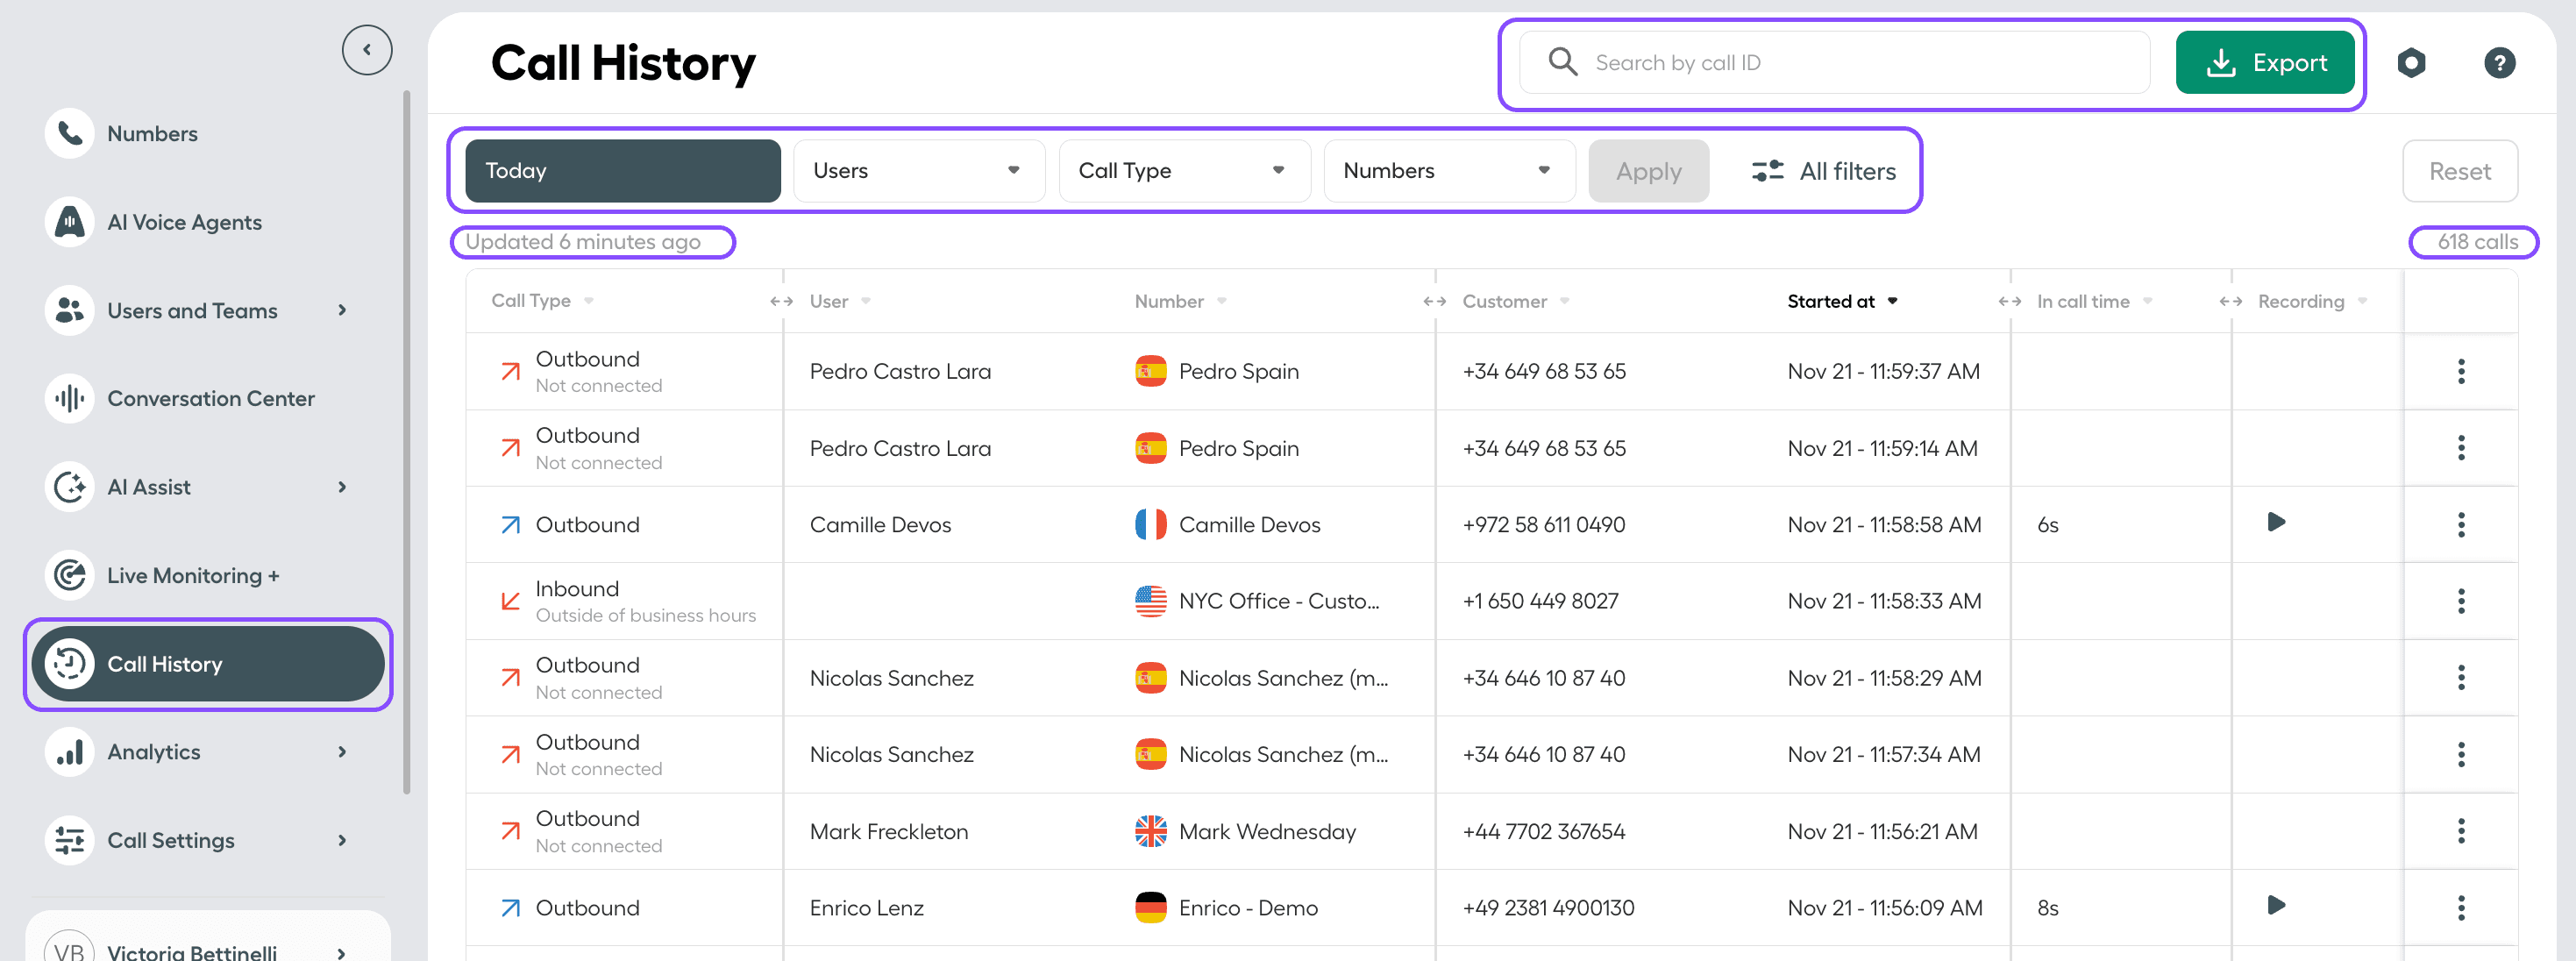
Task: Open AI Voice Agents from the sidebar
Action: 185,221
